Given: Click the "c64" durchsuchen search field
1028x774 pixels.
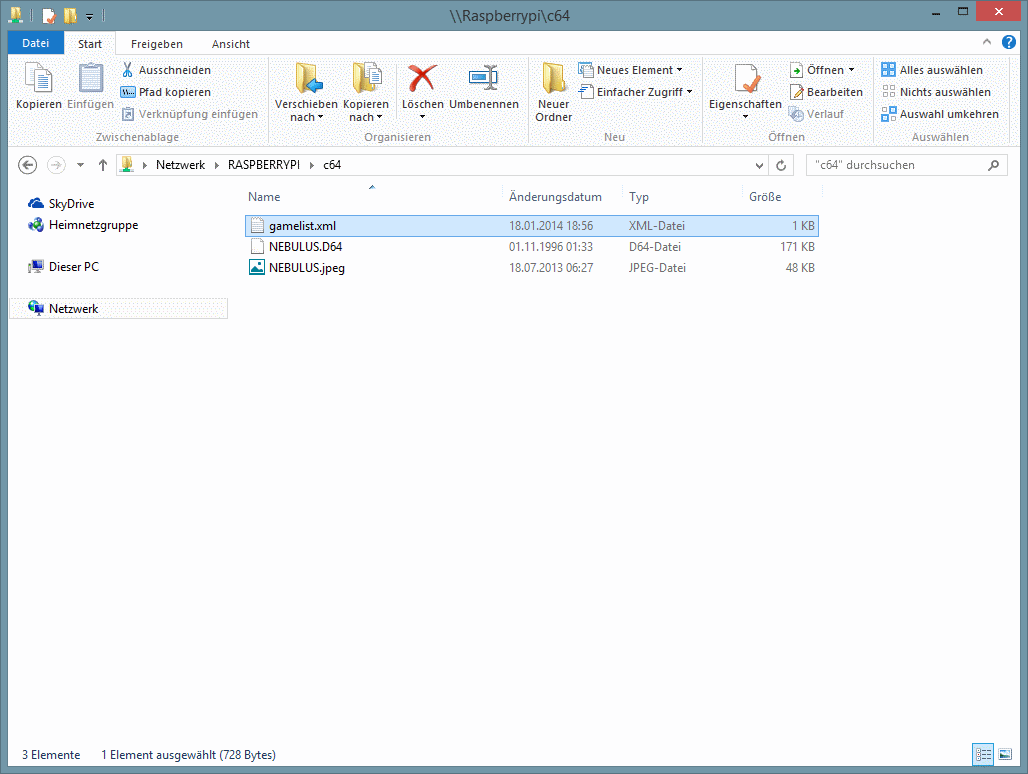Looking at the screenshot, I should coord(896,165).
